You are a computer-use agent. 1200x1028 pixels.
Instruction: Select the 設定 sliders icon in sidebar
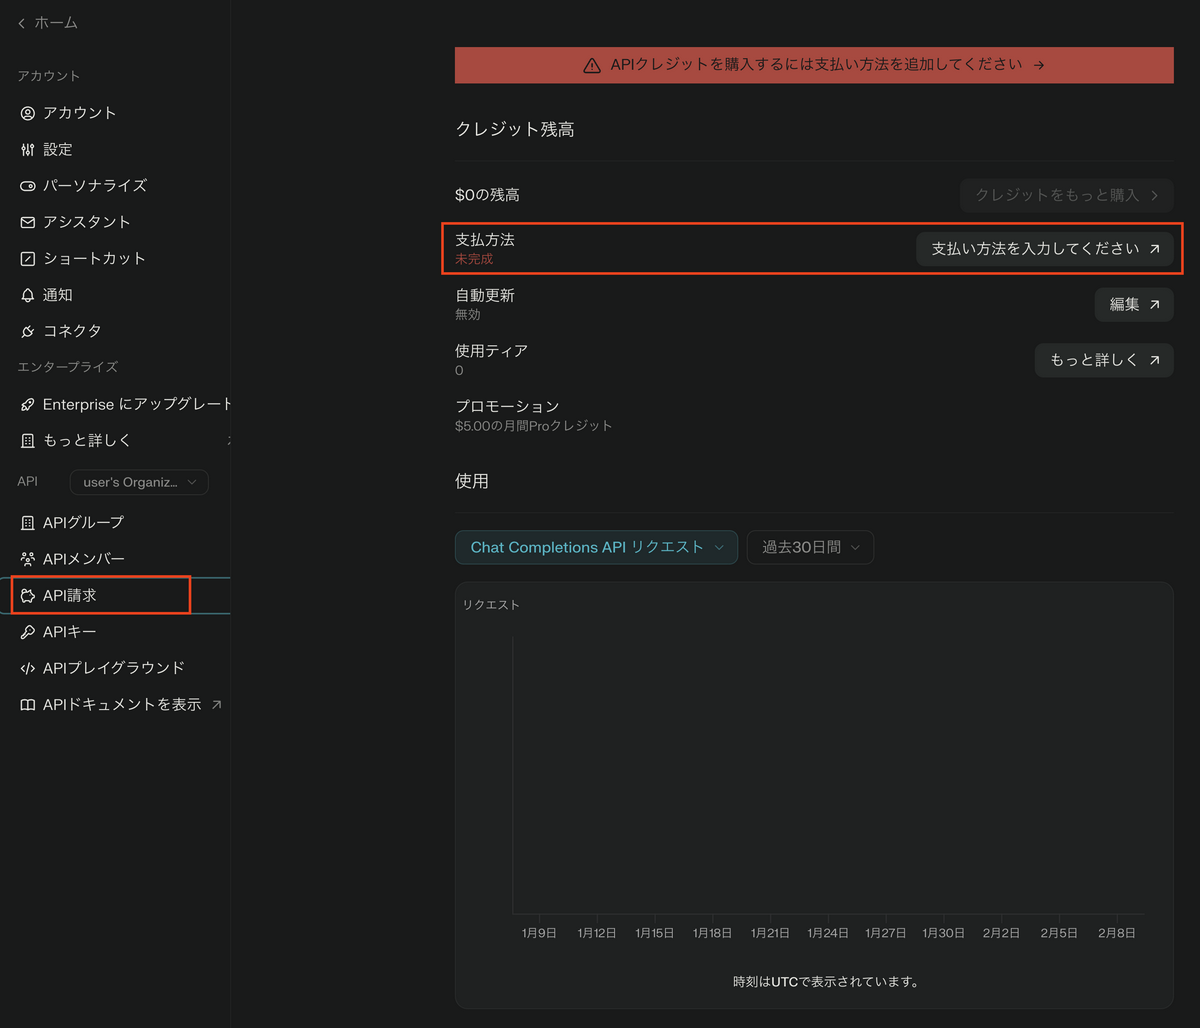[x=27, y=149]
